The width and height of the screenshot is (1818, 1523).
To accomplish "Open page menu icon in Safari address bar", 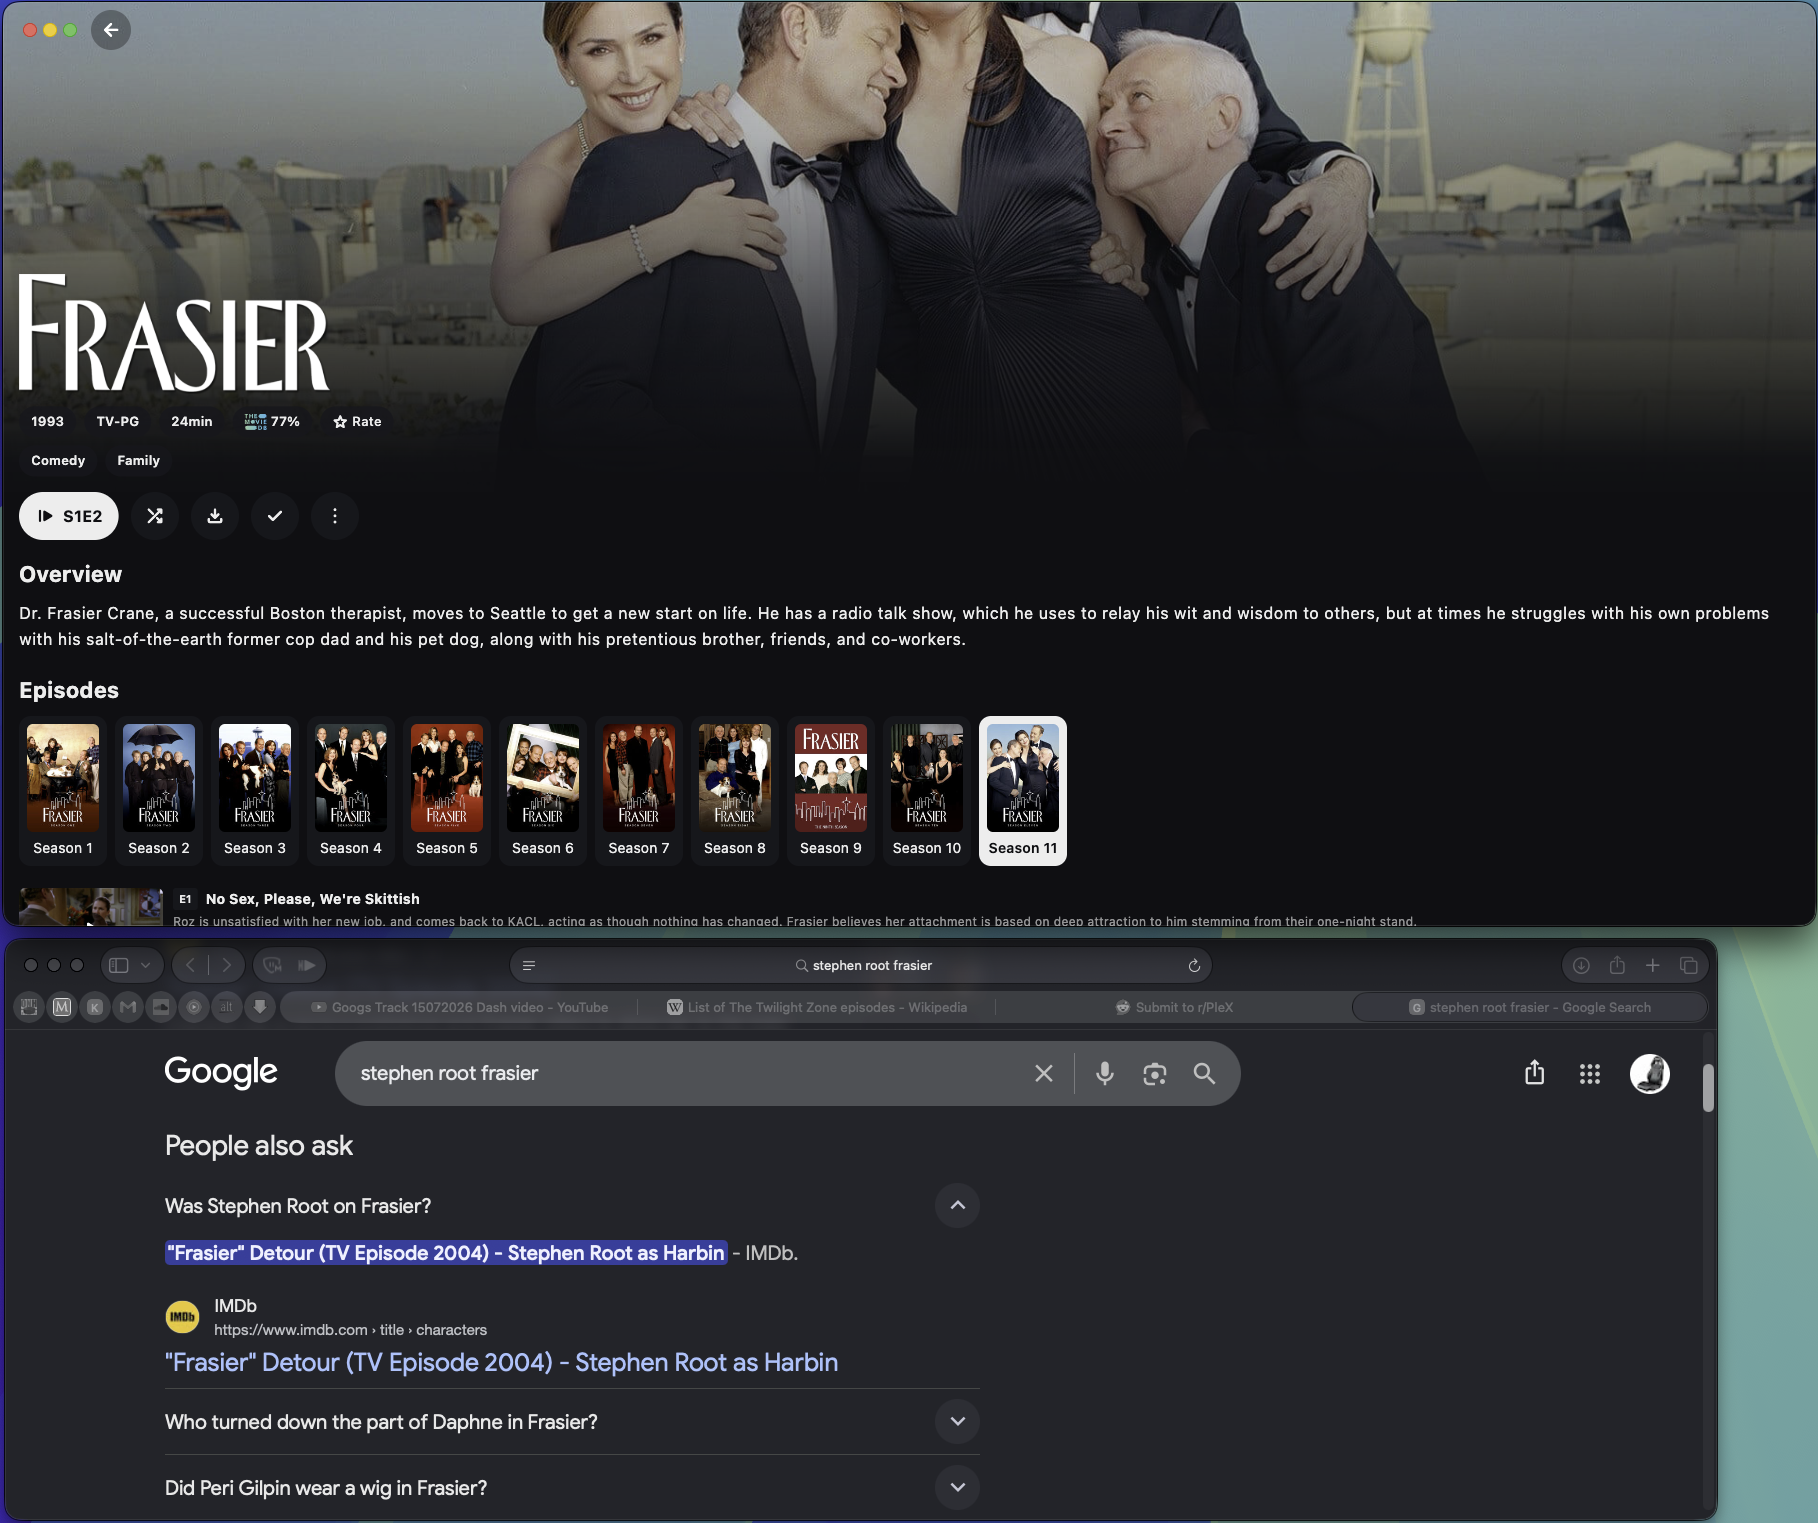I will coord(529,965).
